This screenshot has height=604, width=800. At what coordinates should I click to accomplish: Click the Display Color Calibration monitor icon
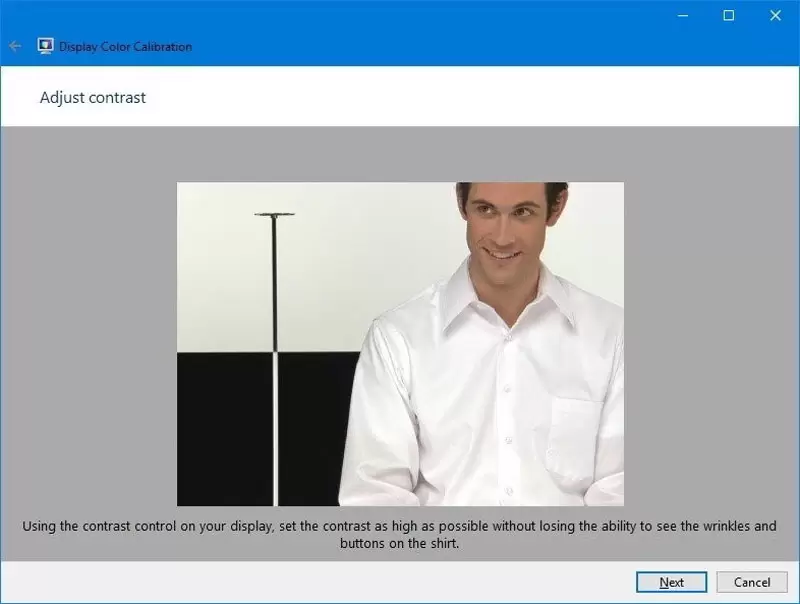[x=45, y=46]
